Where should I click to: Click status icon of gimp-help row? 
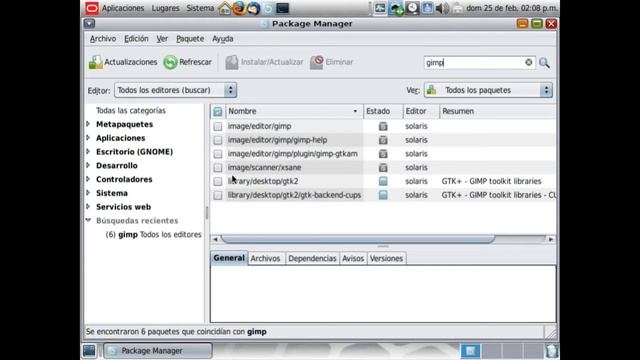point(383,140)
